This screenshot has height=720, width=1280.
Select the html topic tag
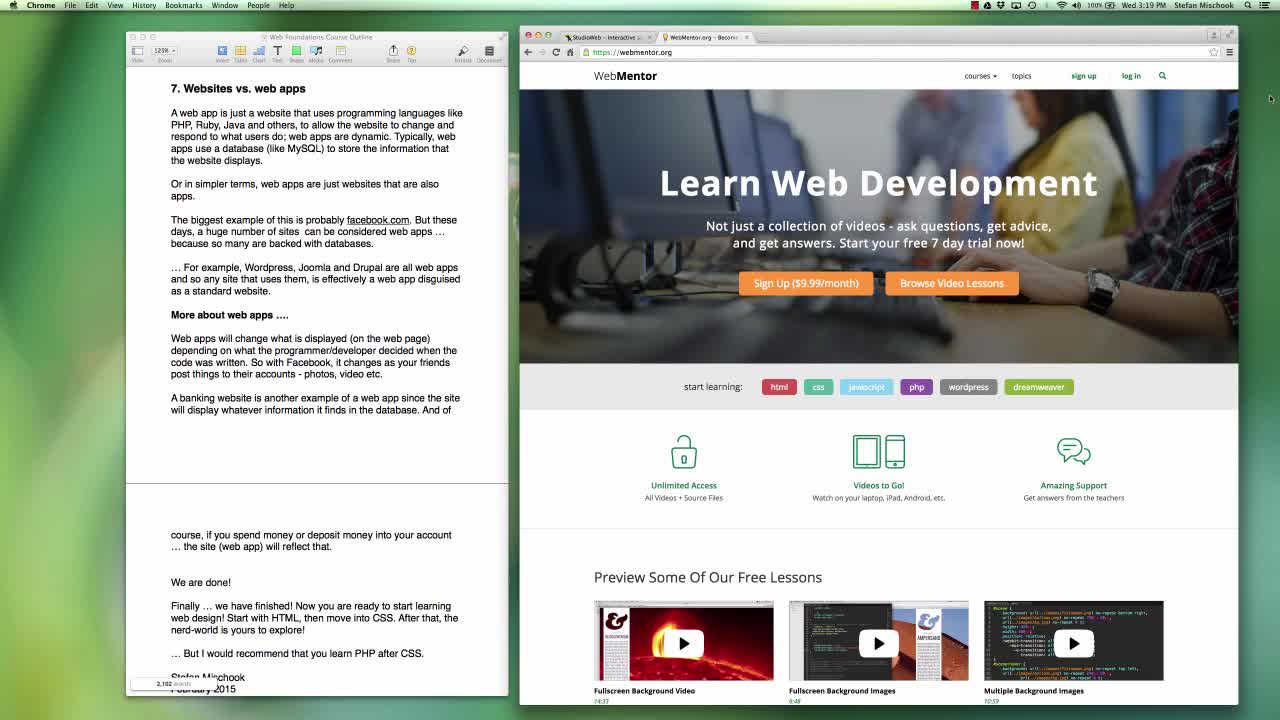tap(779, 387)
